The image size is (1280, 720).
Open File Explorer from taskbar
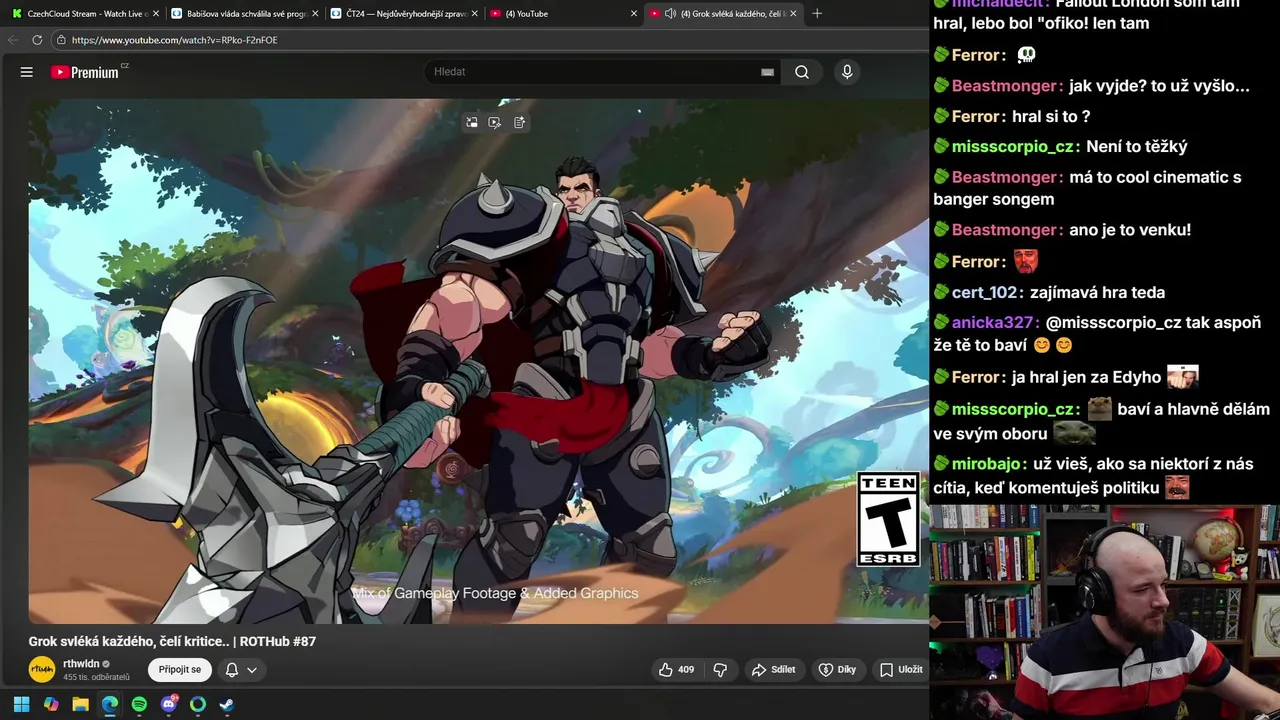[80, 704]
